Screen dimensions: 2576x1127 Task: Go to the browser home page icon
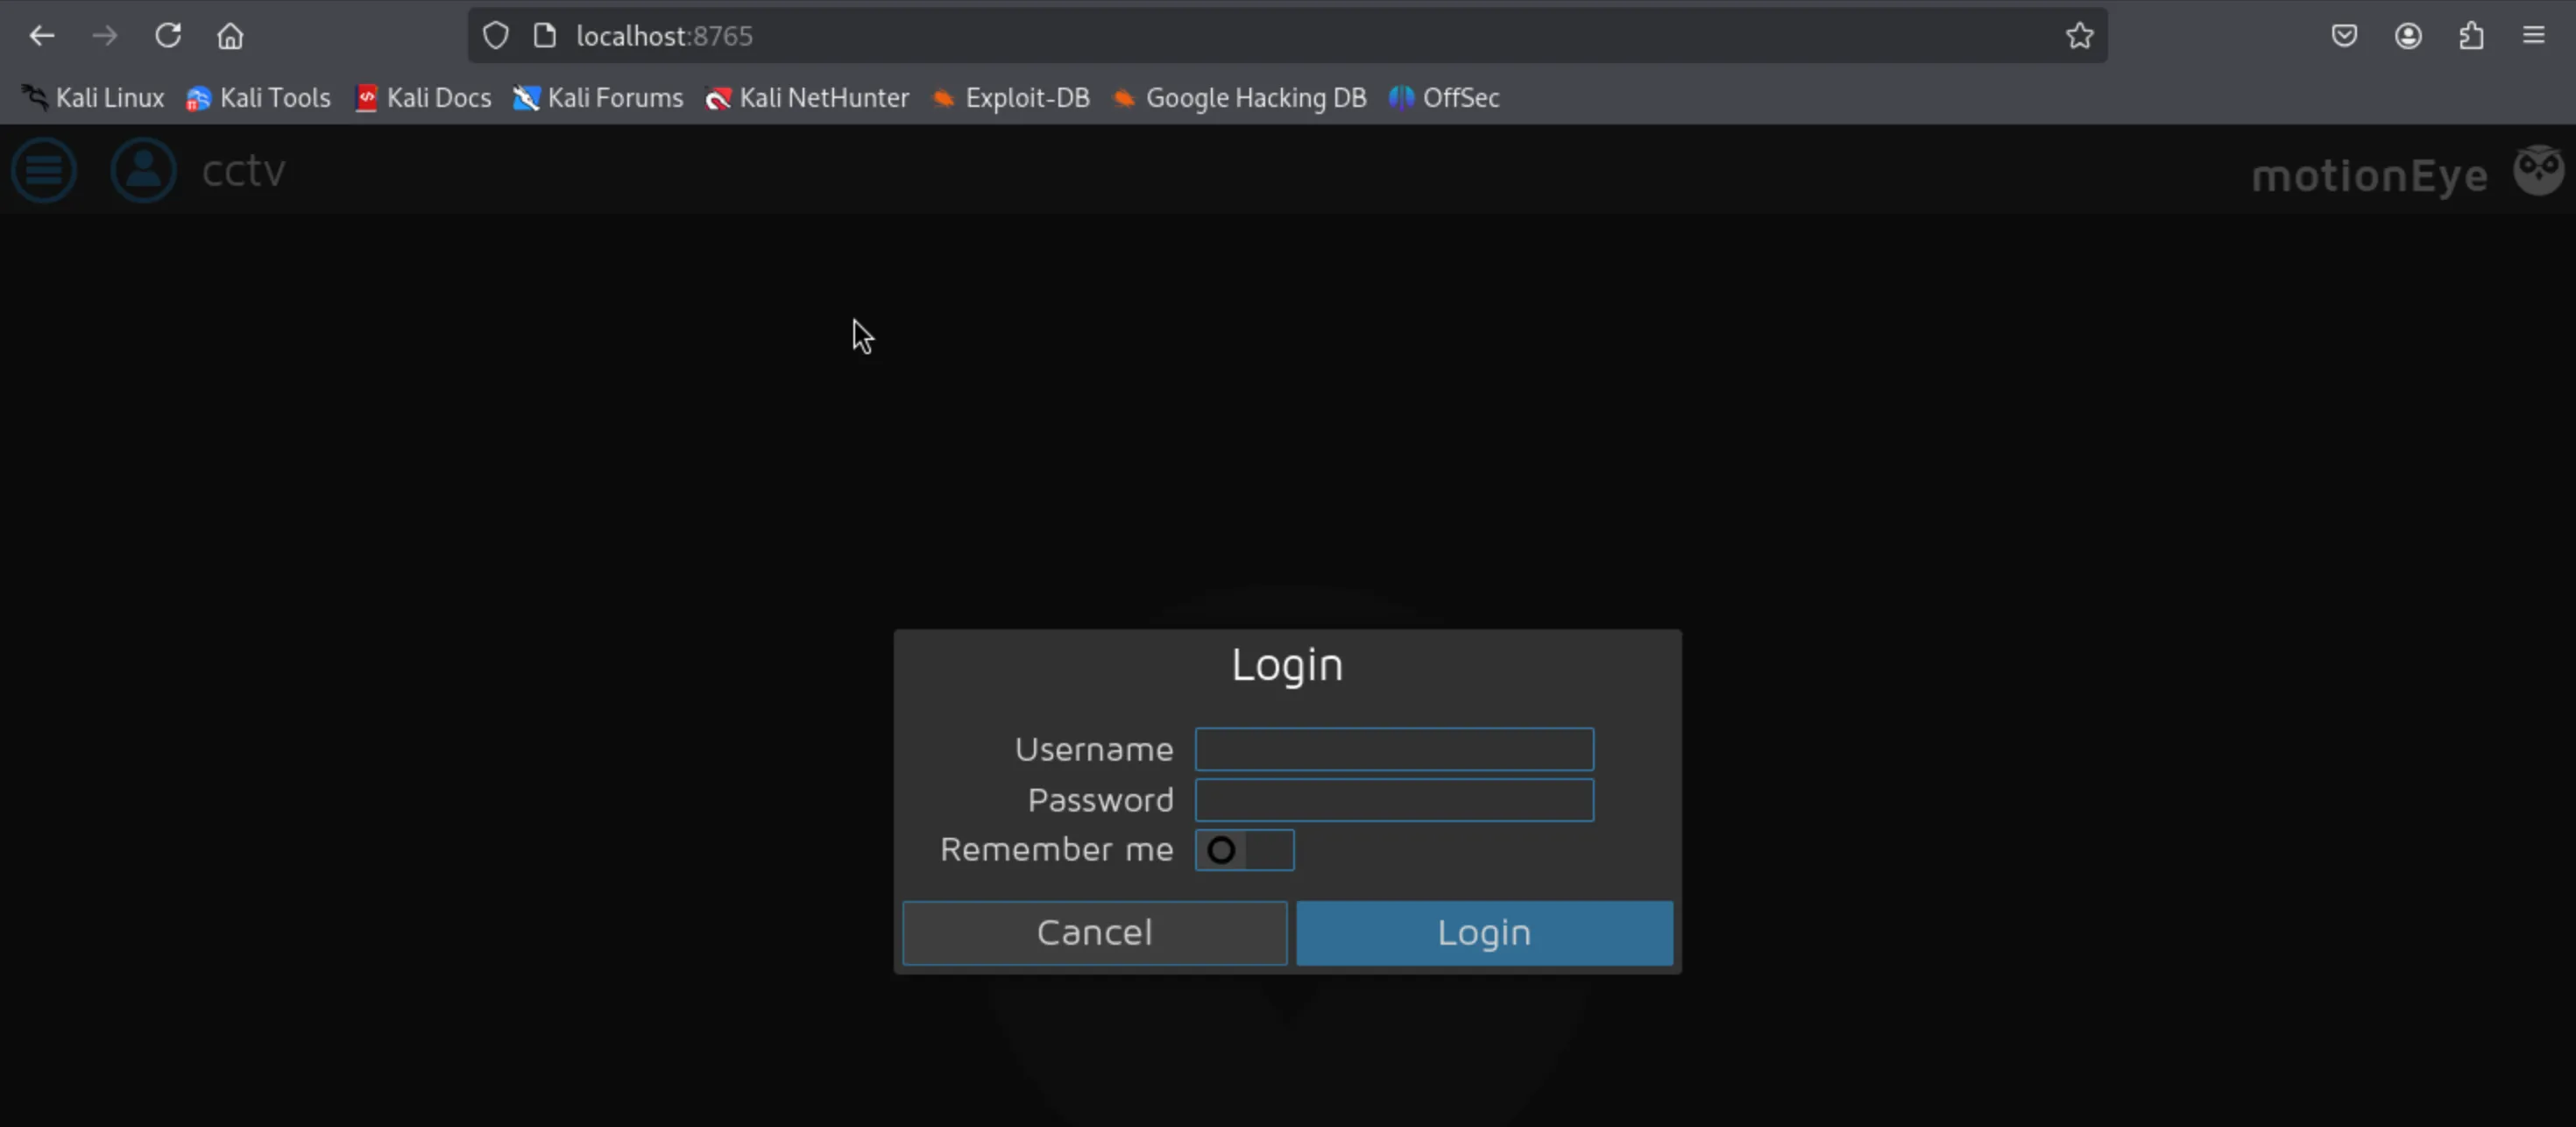[x=230, y=36]
